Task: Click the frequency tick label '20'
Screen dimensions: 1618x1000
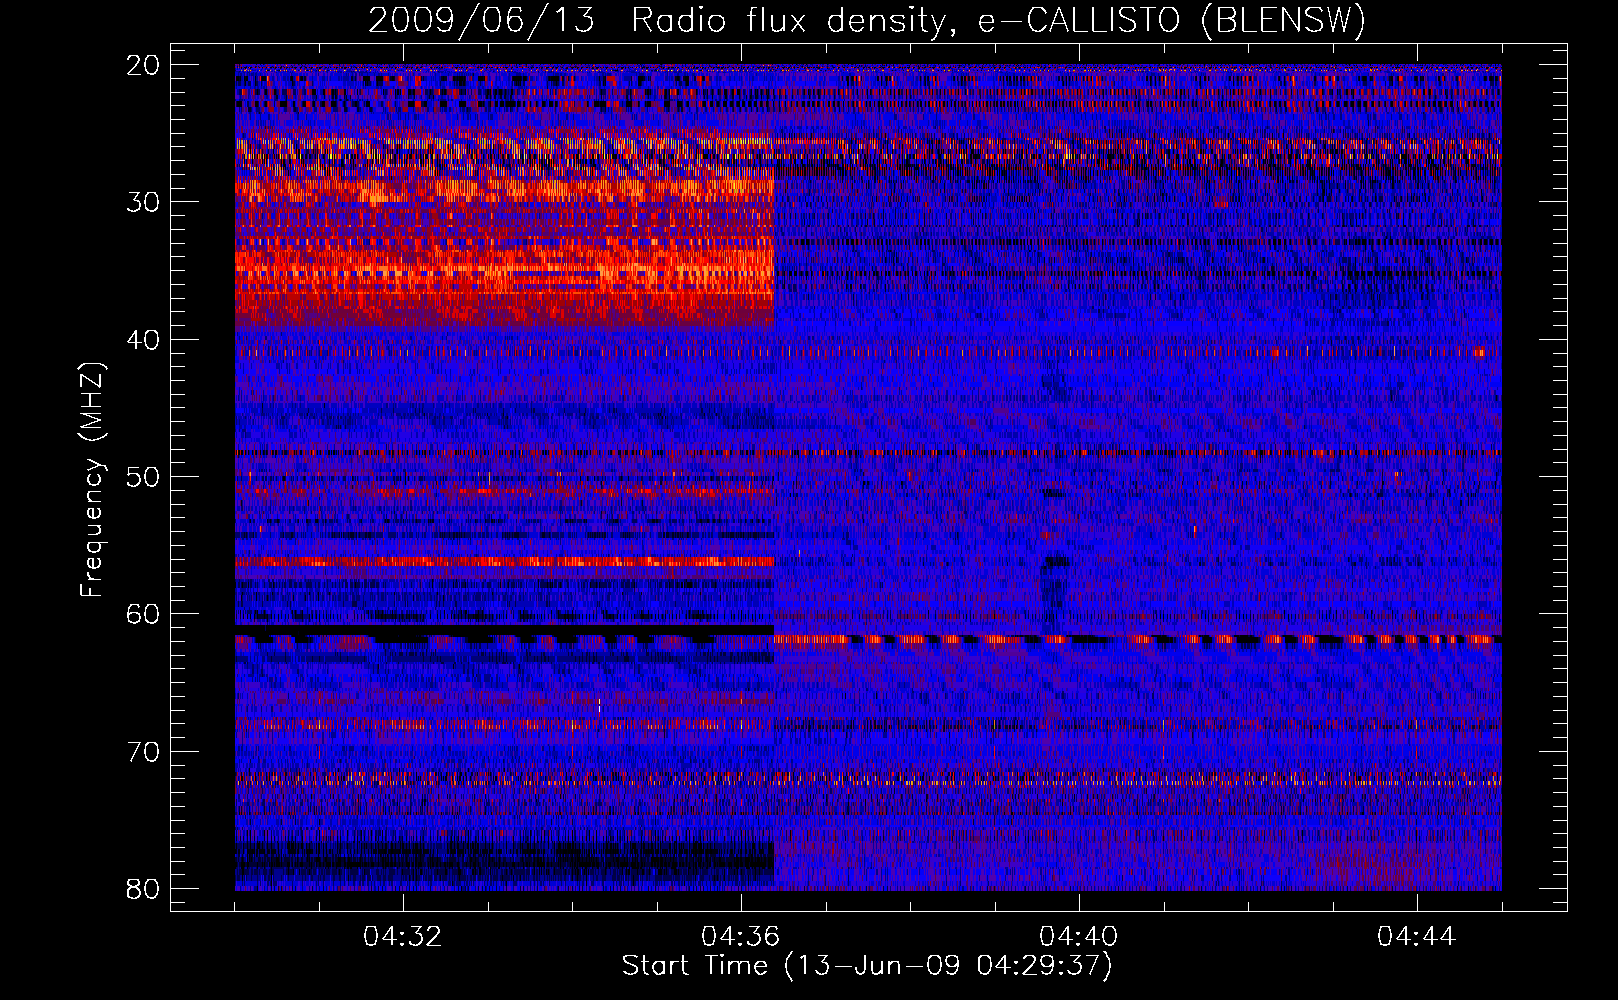Action: (144, 65)
